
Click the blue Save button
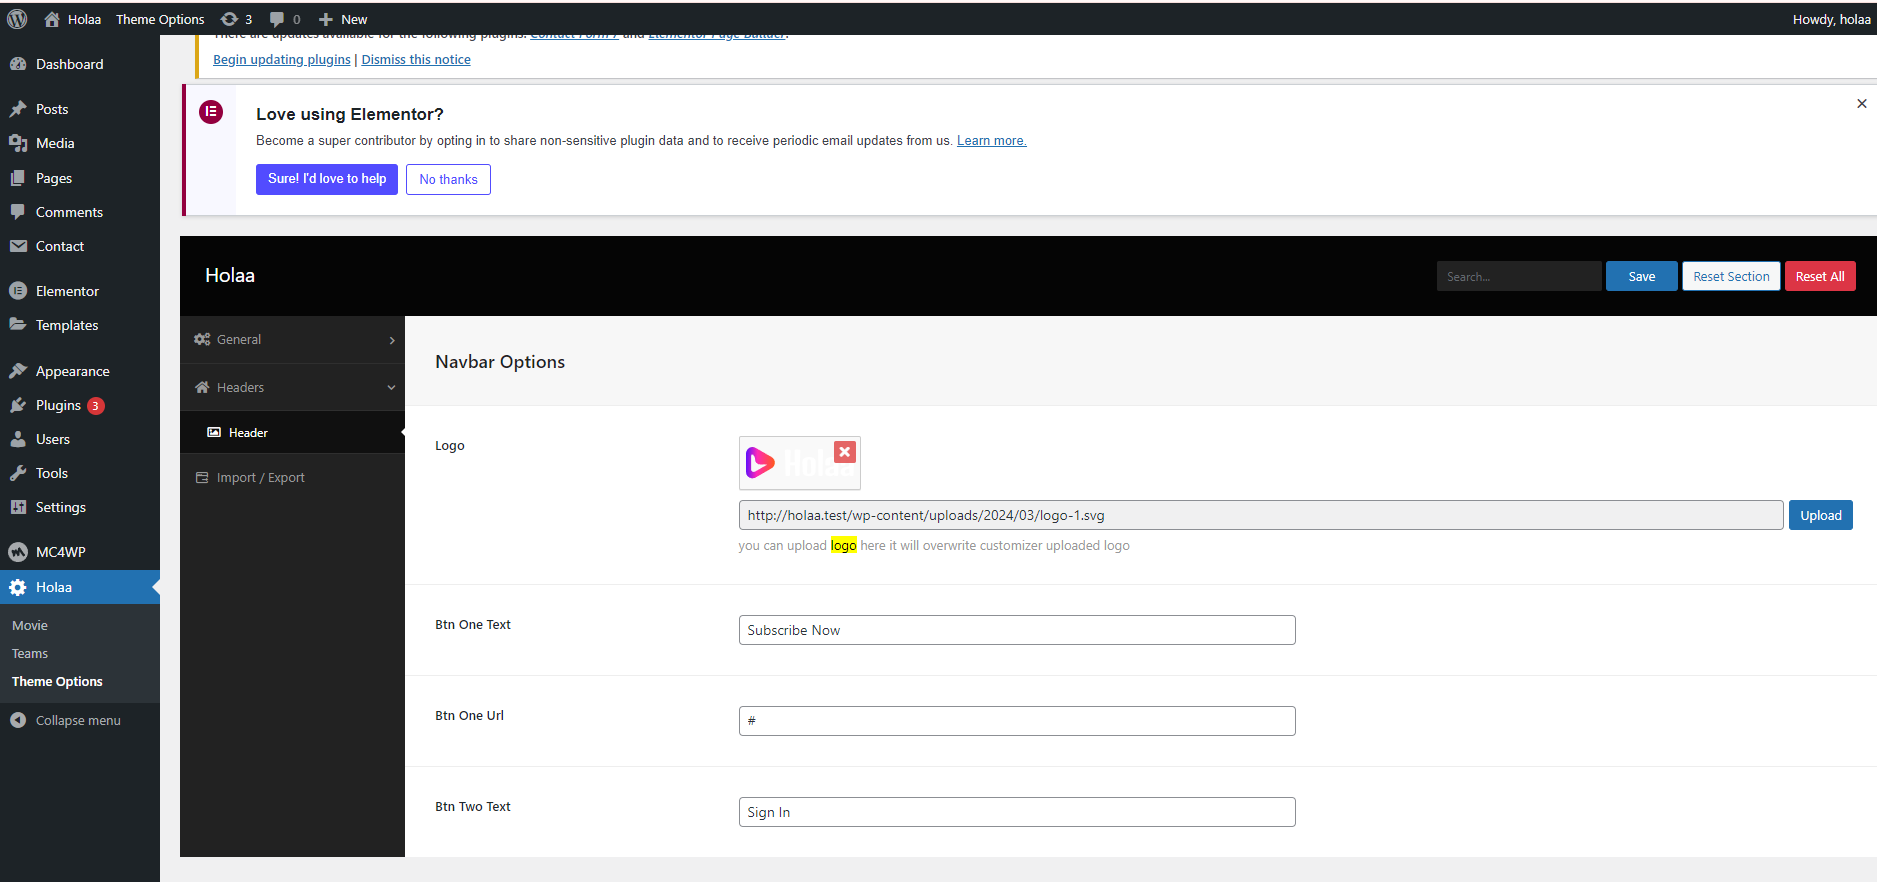click(x=1641, y=276)
